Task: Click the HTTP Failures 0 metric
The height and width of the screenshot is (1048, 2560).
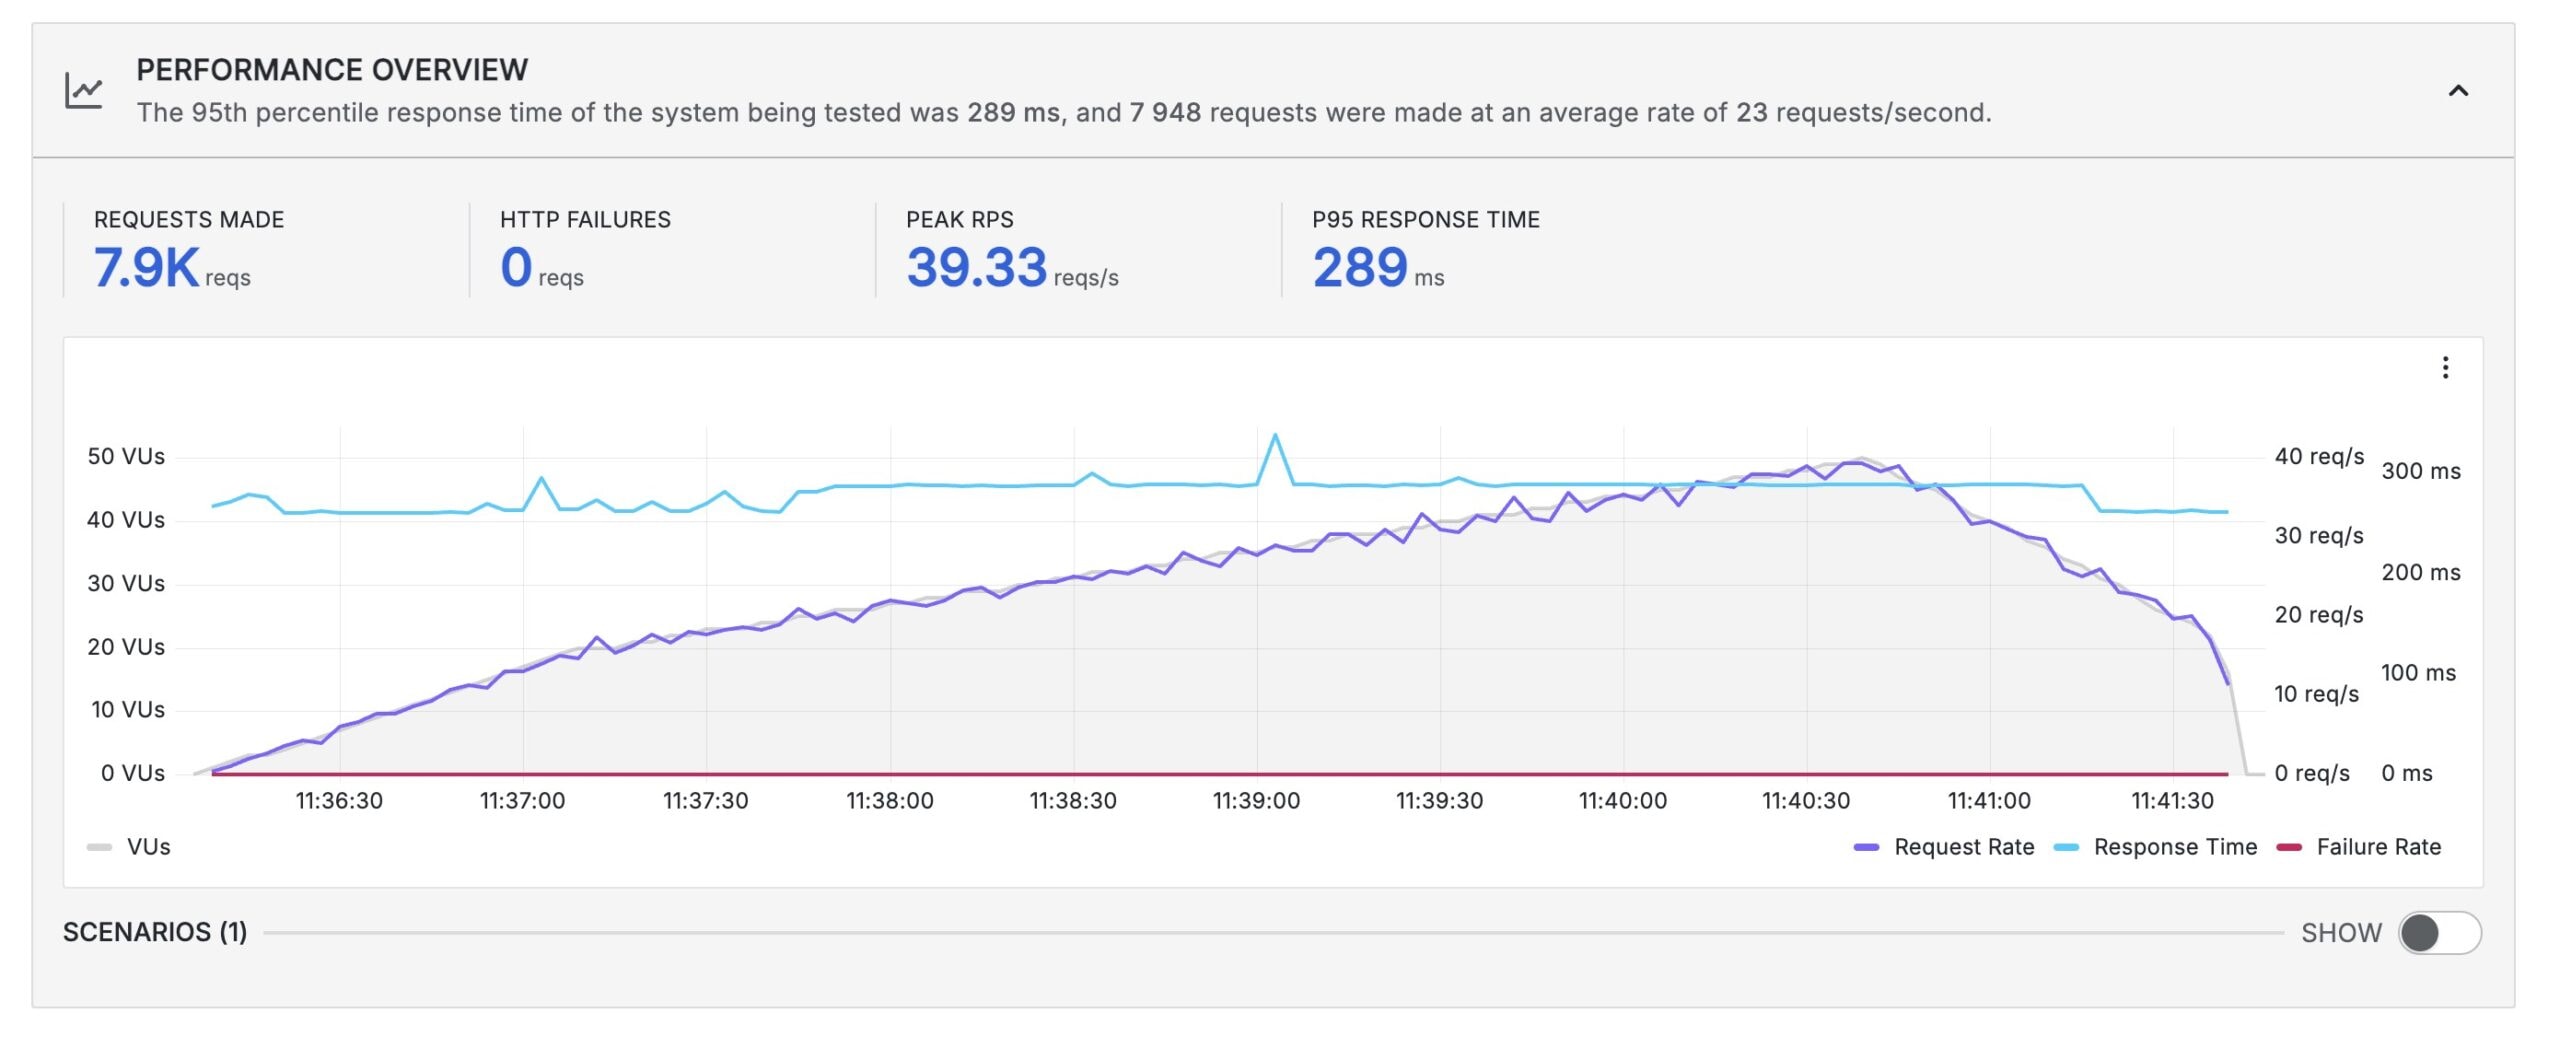Action: (x=516, y=267)
